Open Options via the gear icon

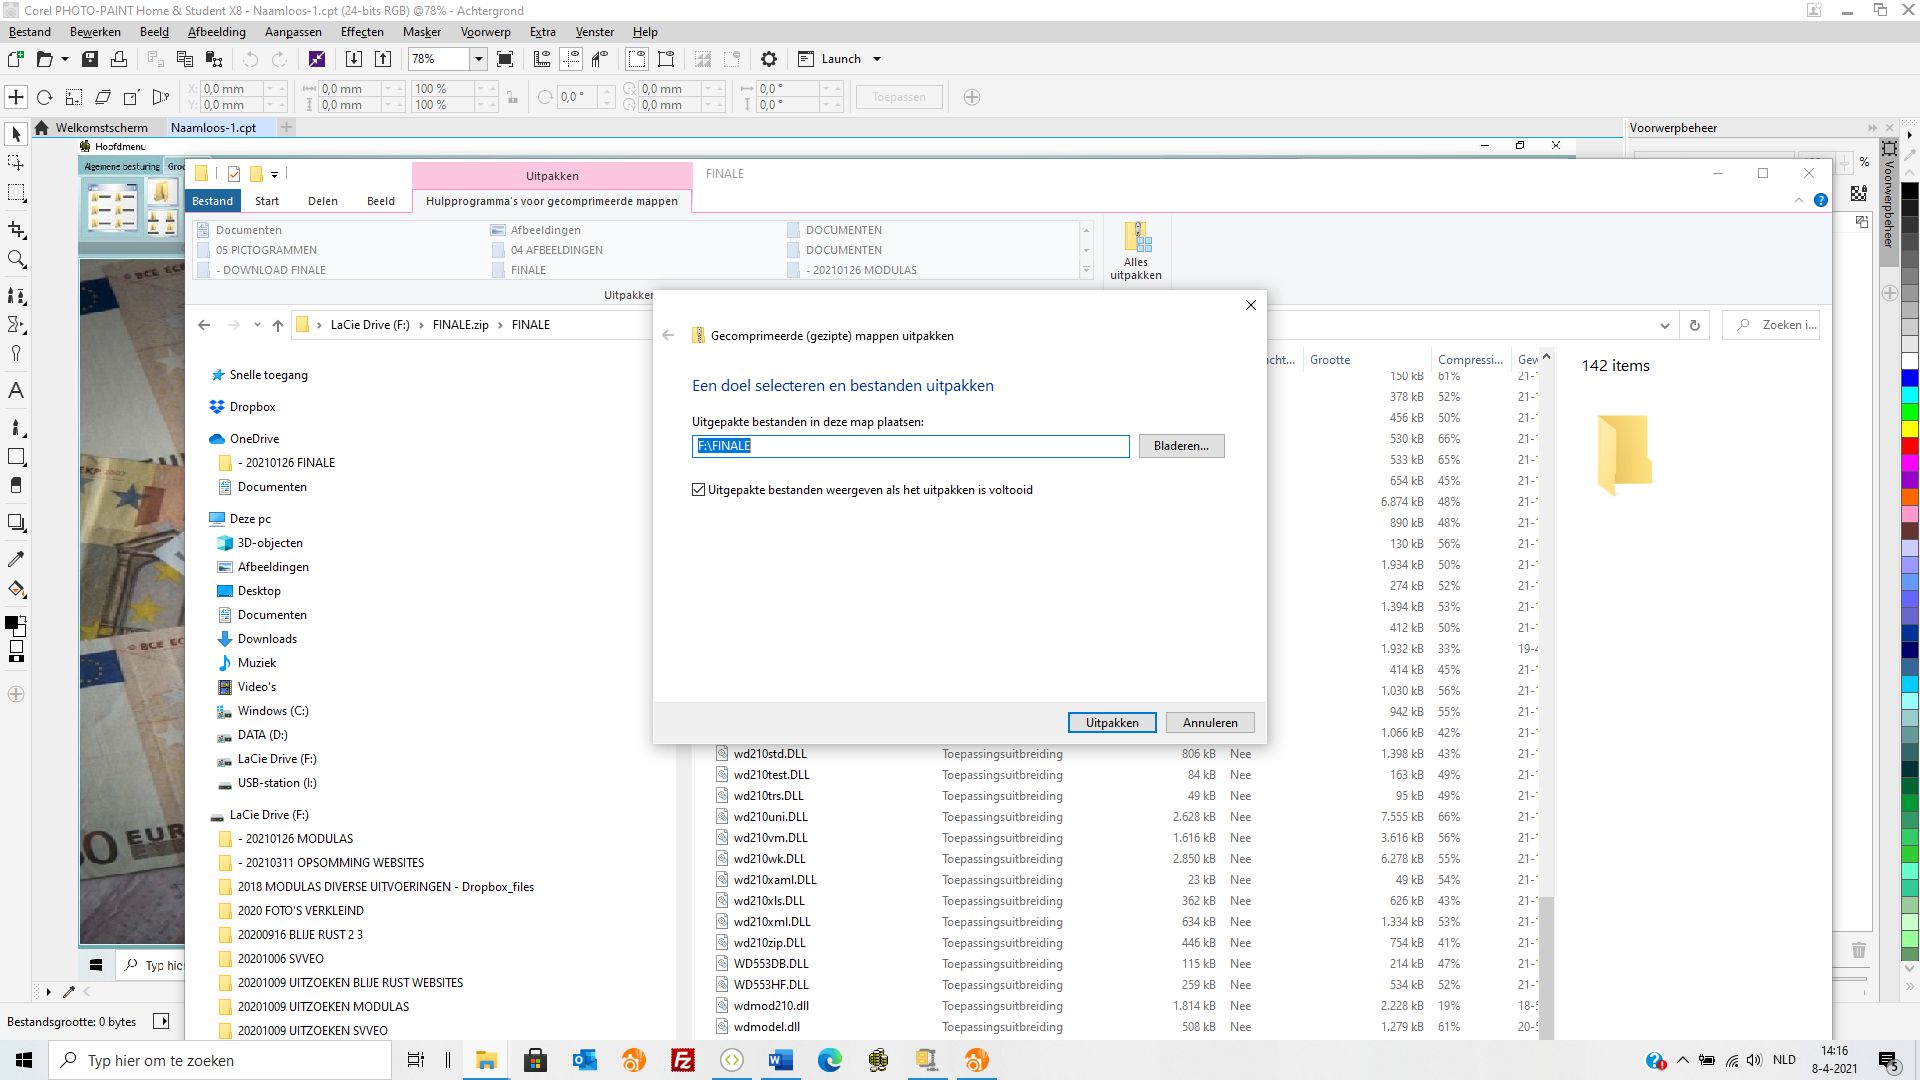pos(769,59)
